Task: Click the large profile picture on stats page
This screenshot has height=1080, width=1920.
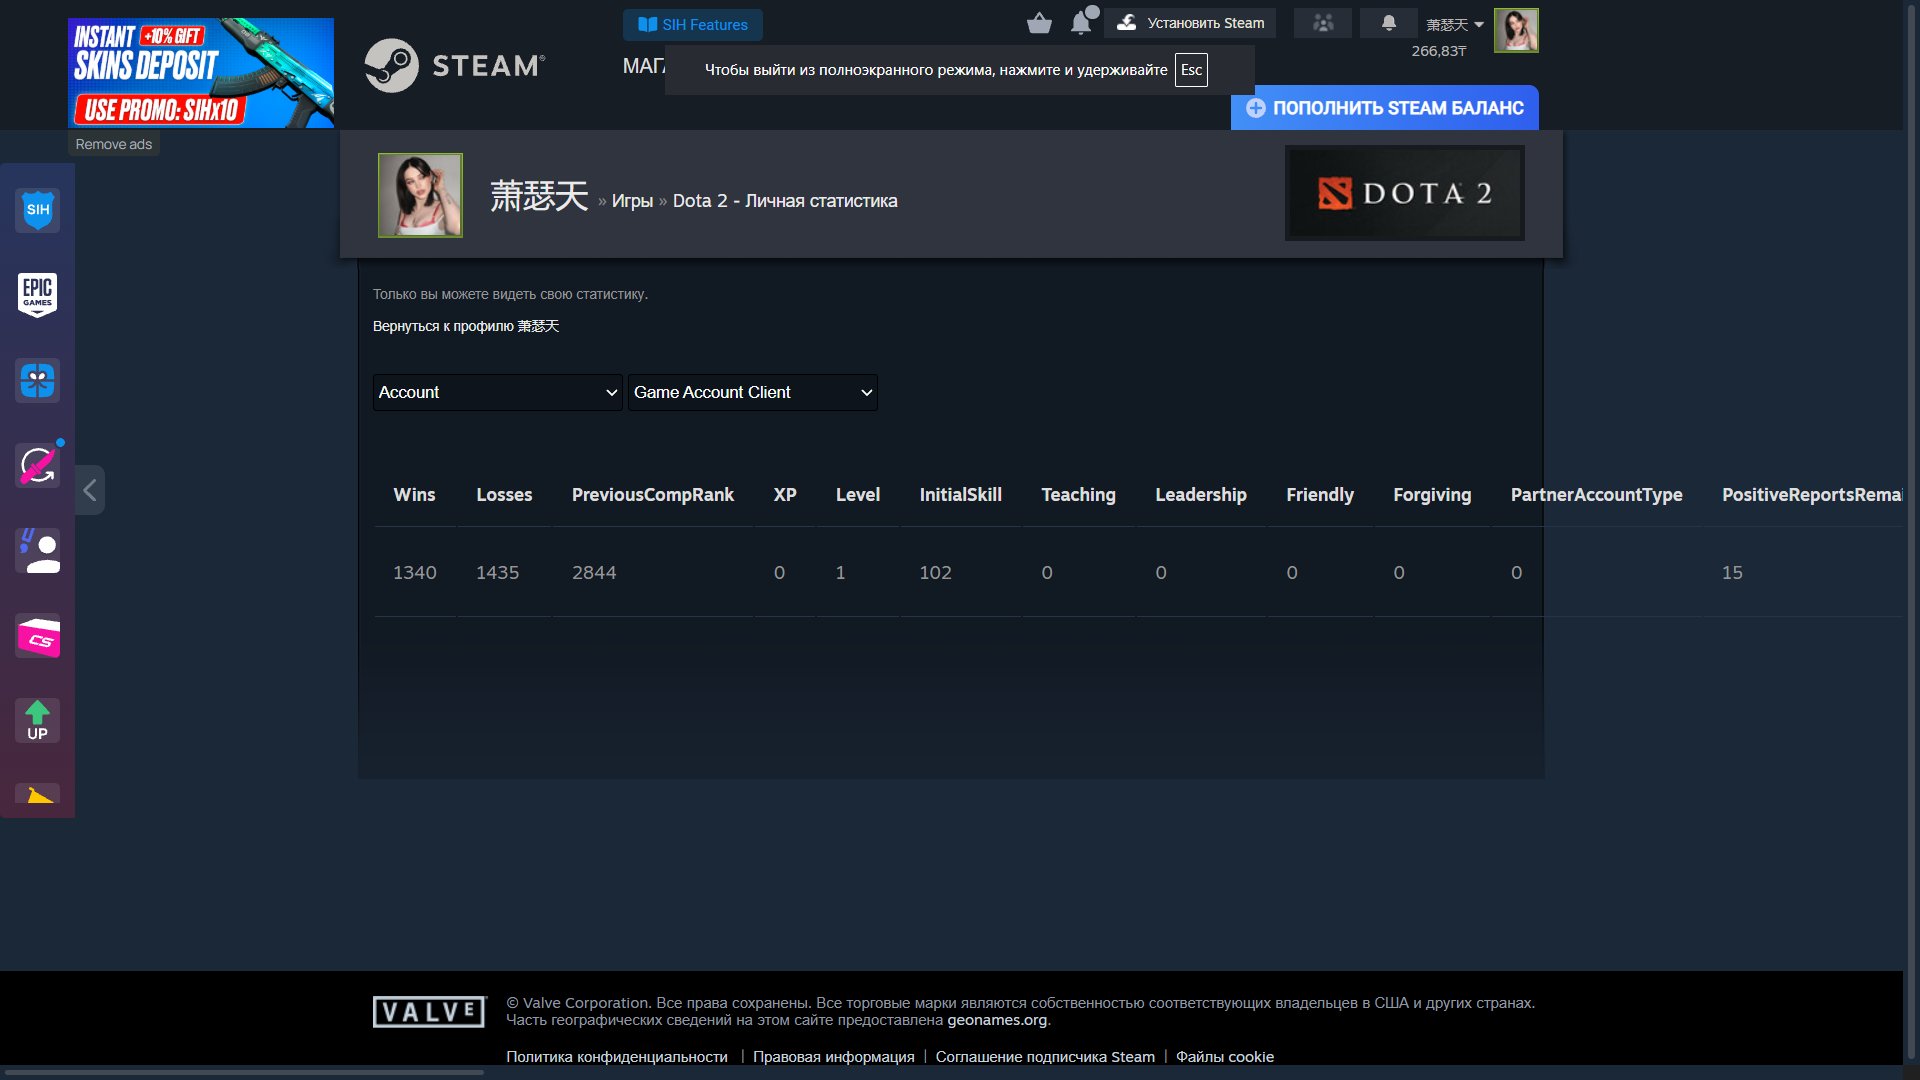Action: point(420,195)
